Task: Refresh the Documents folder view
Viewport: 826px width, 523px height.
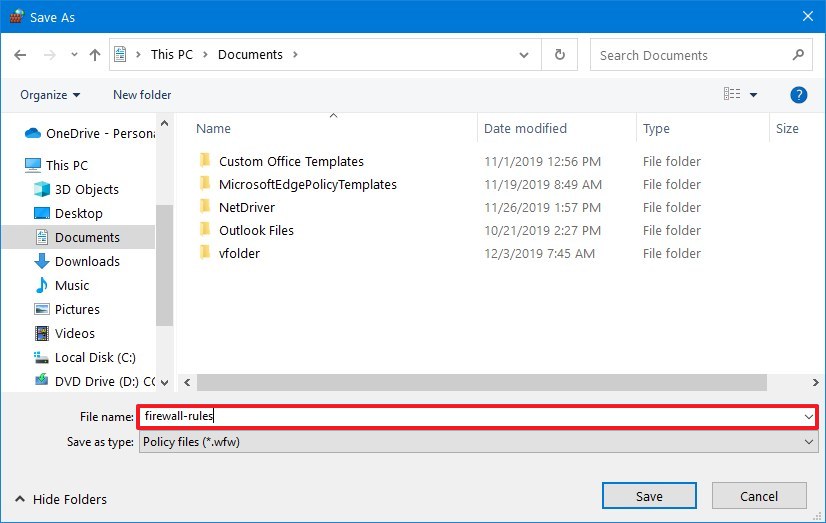Action: (x=559, y=55)
